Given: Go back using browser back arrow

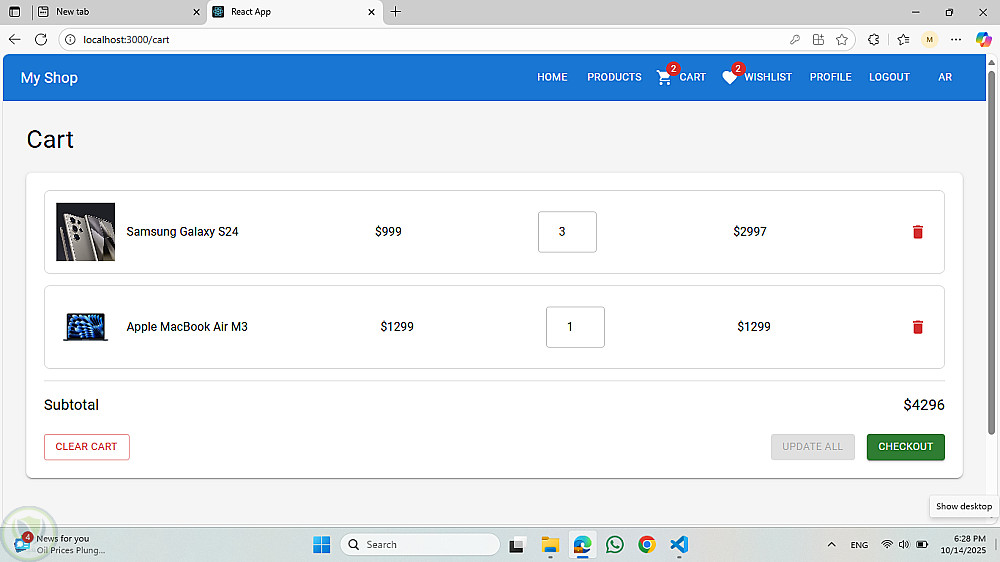Looking at the screenshot, I should tap(15, 40).
